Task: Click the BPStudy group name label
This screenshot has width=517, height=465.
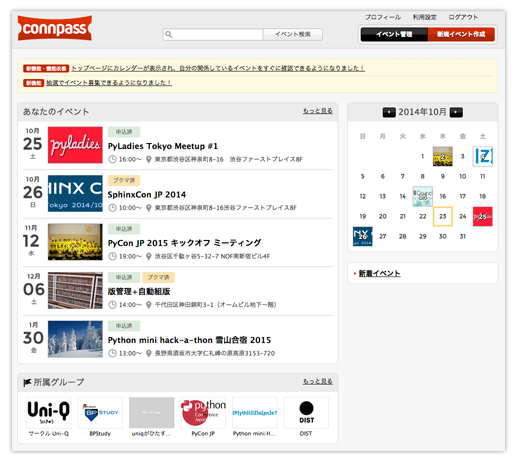Action: tap(100, 434)
